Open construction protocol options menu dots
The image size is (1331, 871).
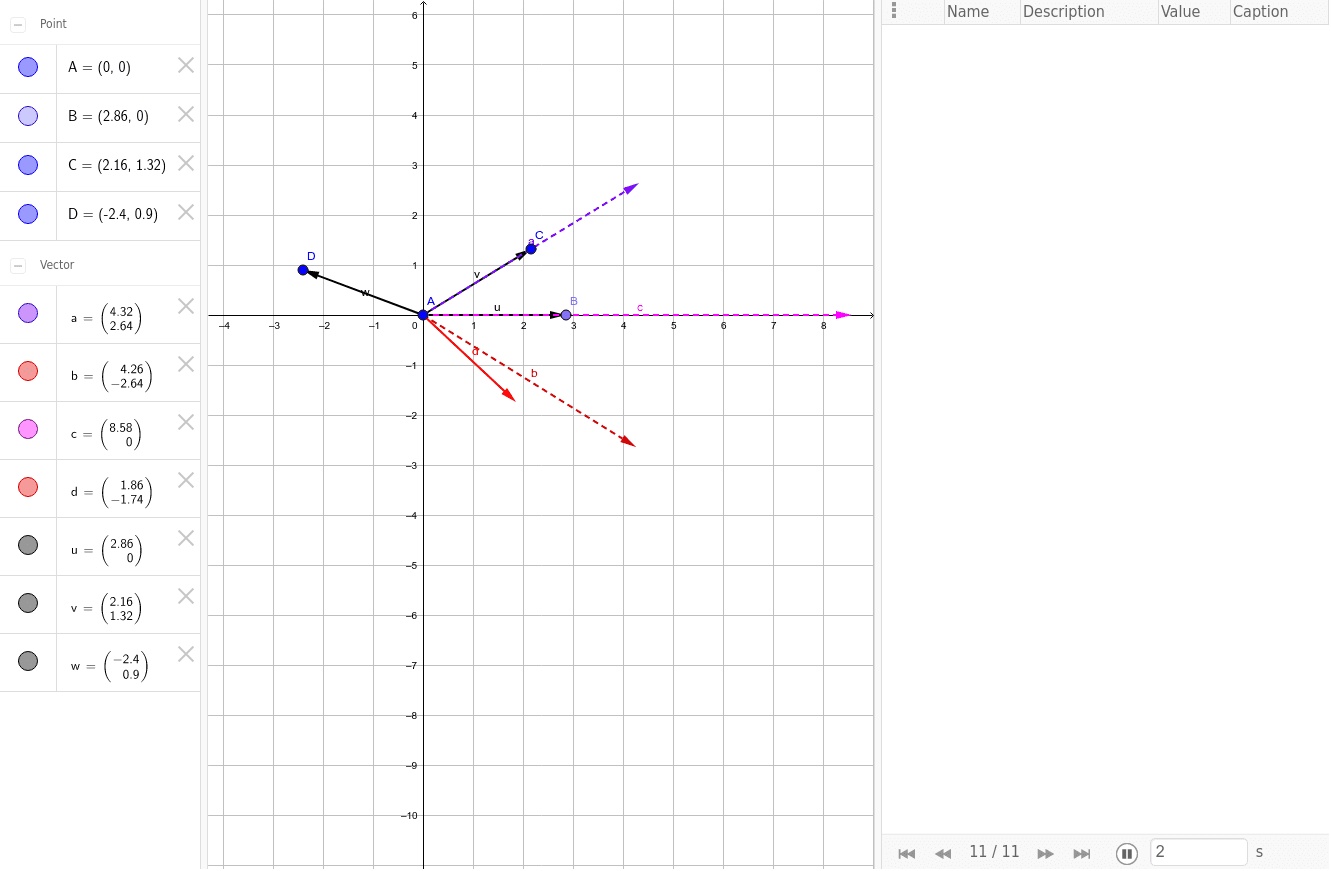coord(894,11)
